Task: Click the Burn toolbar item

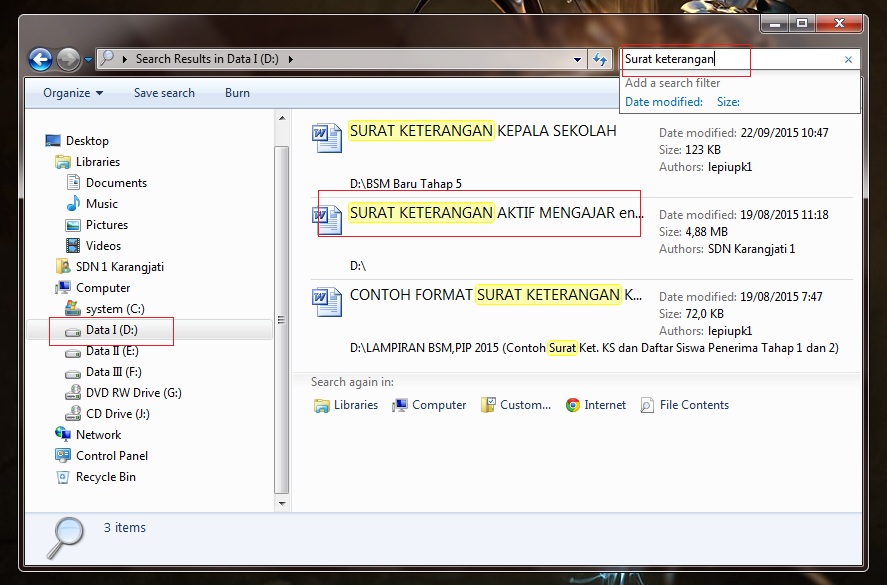Action: pos(237,92)
